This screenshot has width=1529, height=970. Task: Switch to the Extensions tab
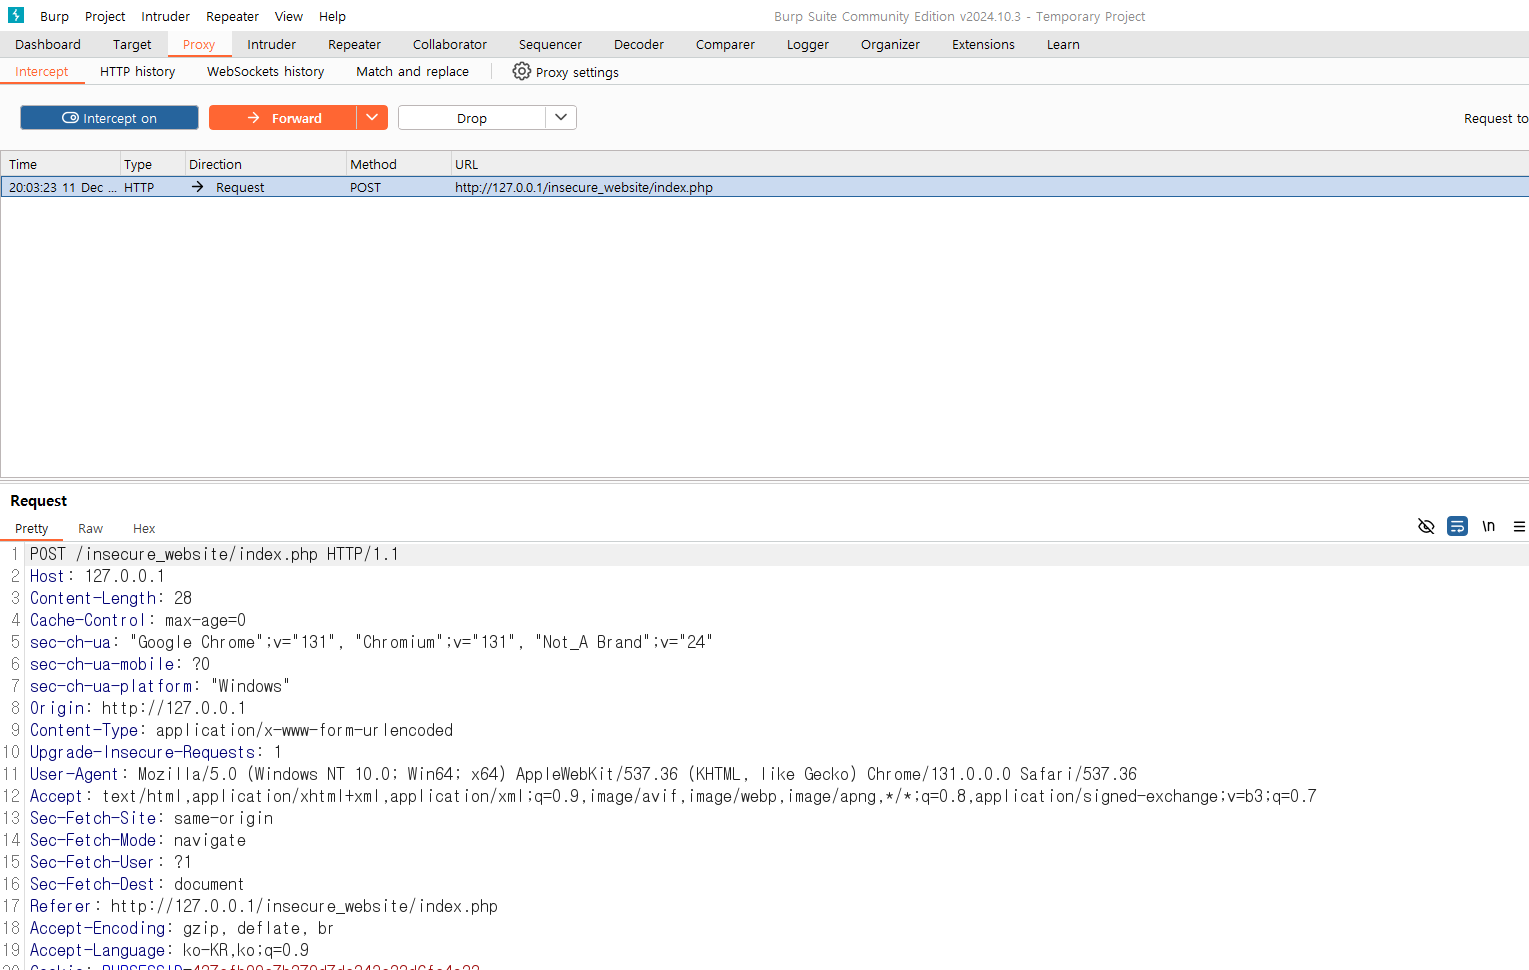pos(983,44)
